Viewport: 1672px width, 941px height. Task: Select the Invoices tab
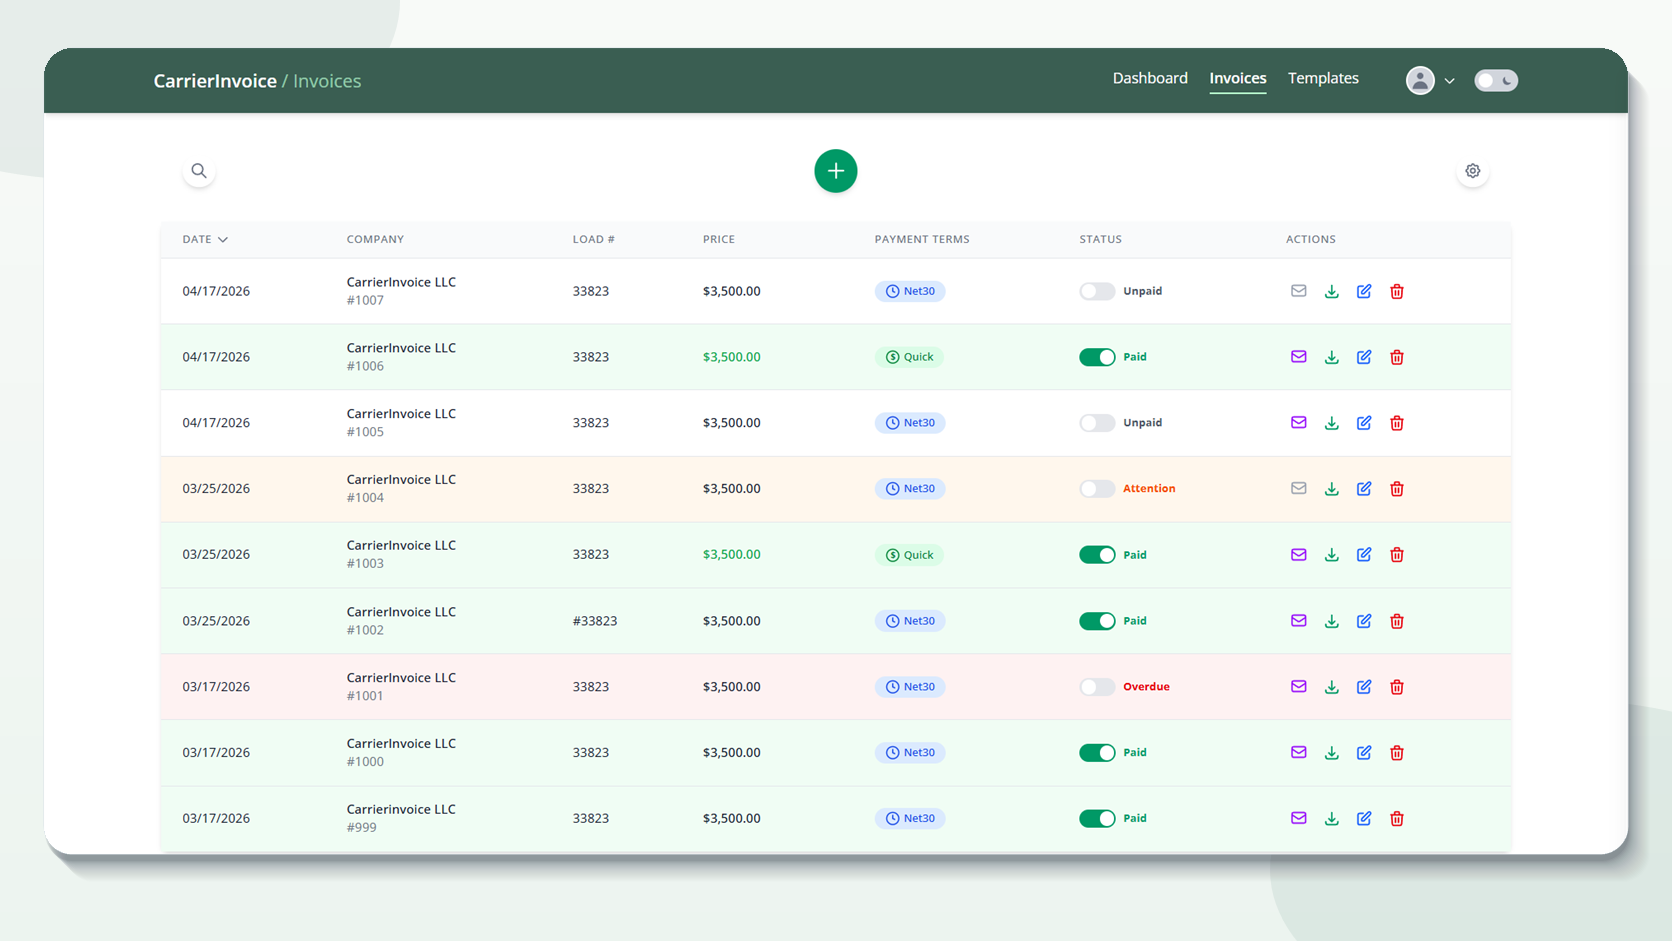pos(1238,78)
